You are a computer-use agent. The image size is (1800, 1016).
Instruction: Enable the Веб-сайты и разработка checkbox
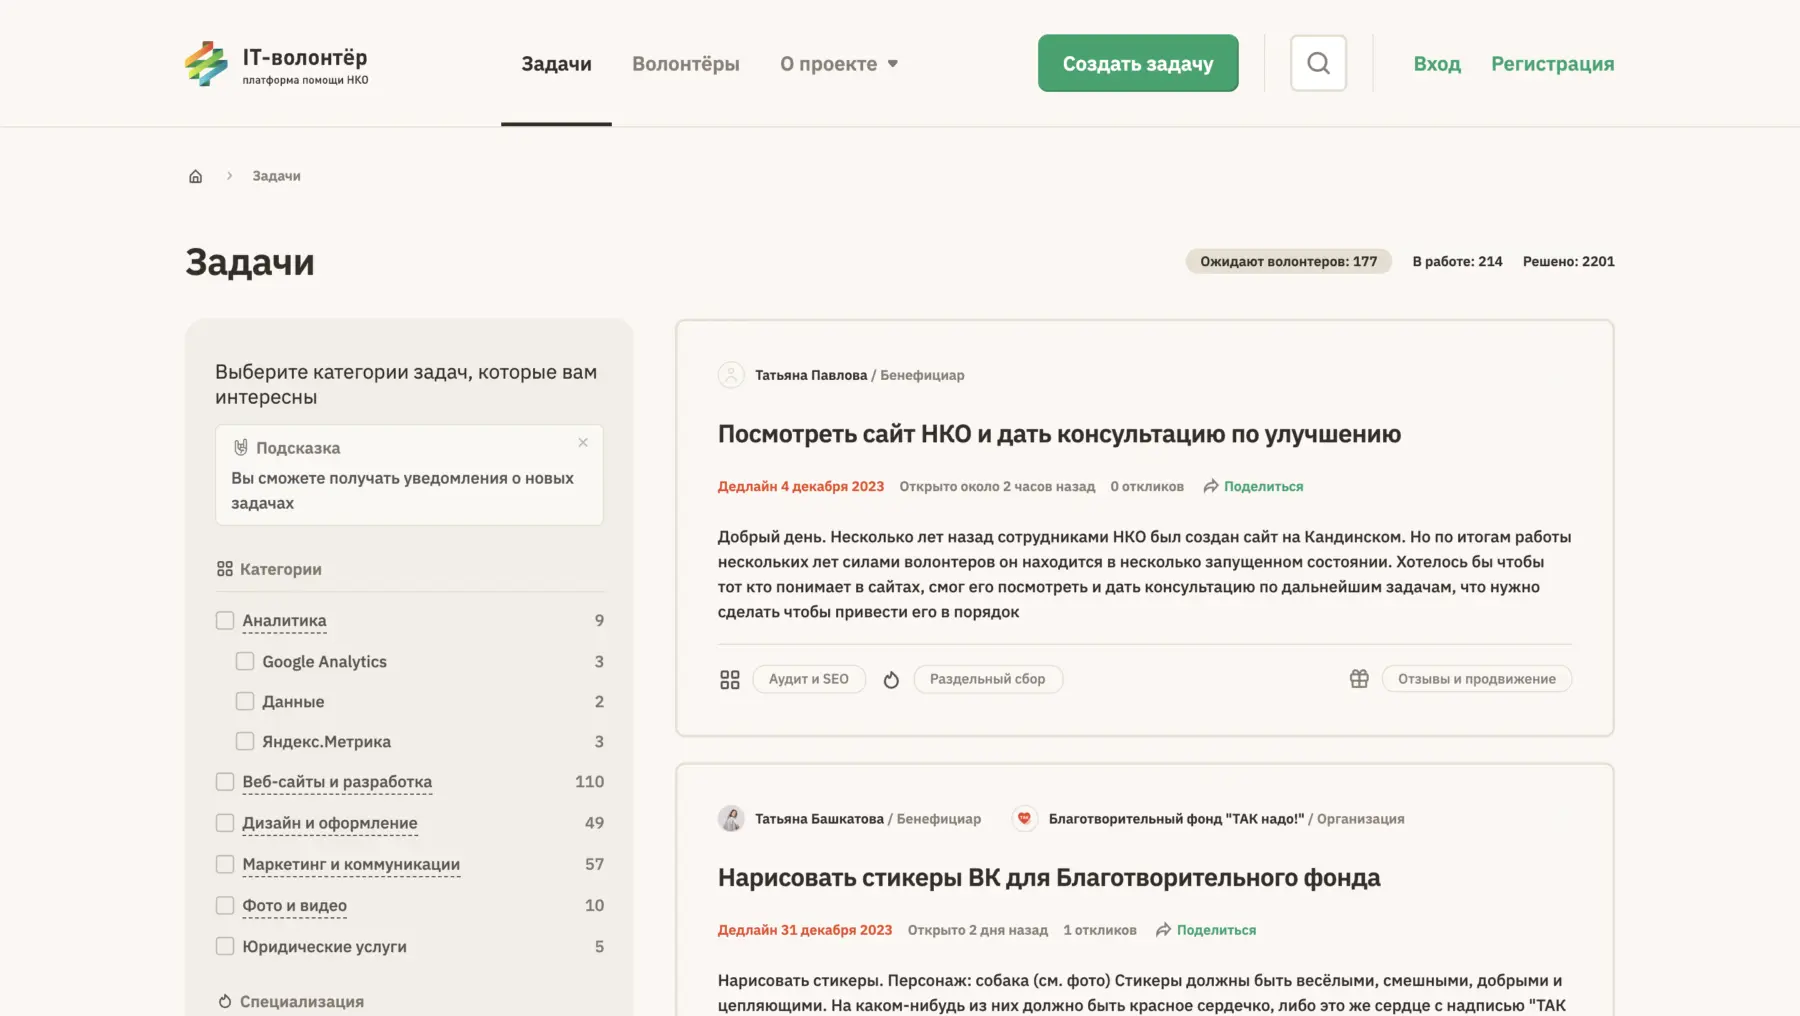point(225,781)
